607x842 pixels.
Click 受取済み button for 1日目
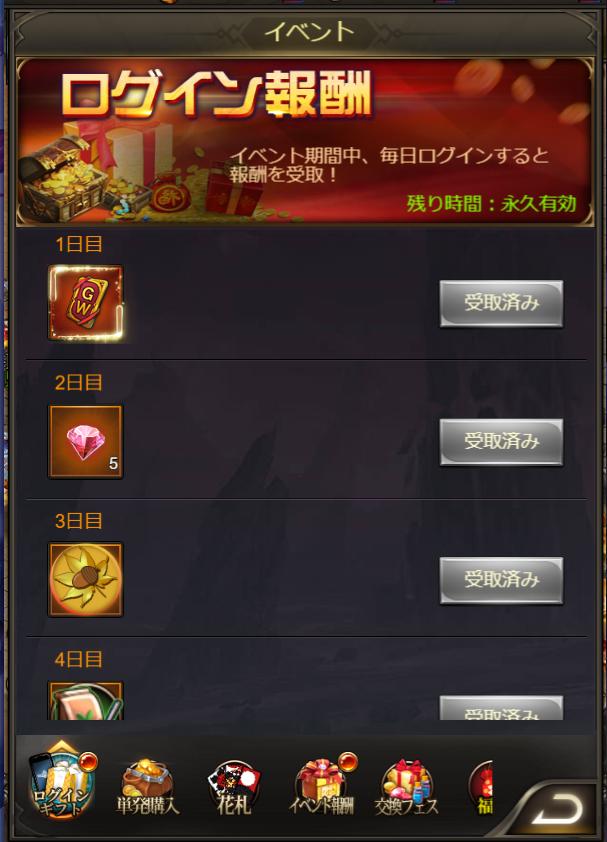pyautogui.click(x=501, y=303)
